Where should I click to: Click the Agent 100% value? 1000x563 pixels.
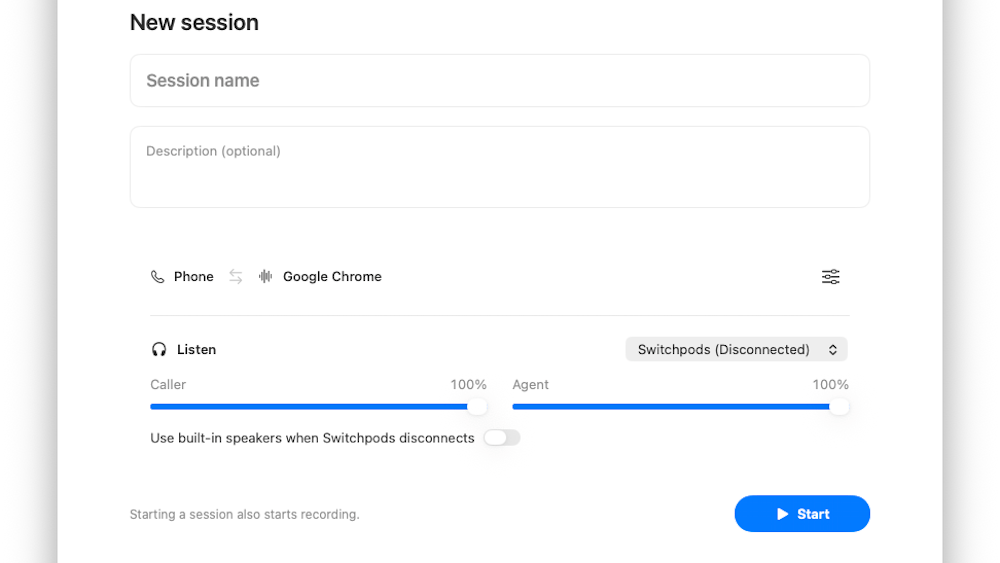coord(830,384)
